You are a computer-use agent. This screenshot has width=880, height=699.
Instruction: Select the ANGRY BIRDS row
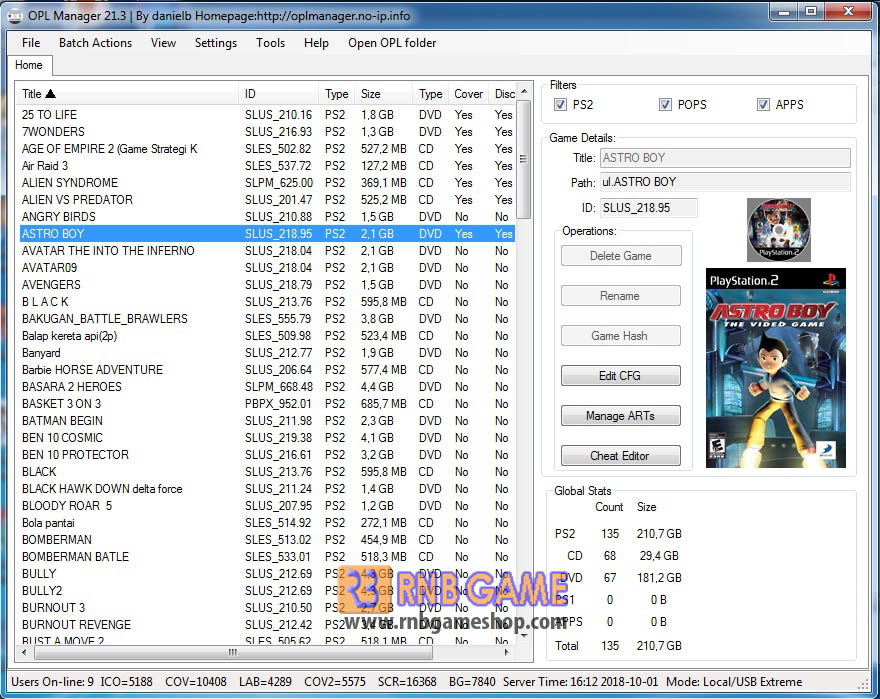tap(267, 217)
